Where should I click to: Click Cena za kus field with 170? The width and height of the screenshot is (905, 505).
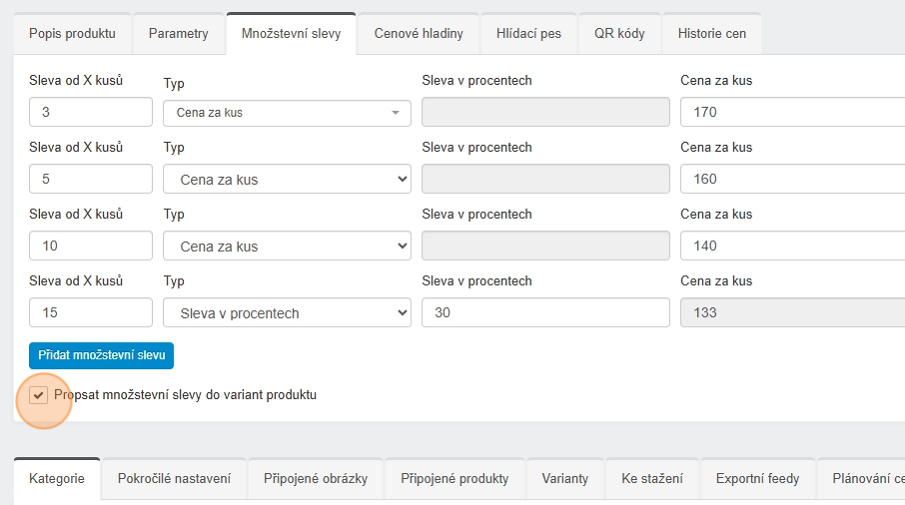(x=790, y=113)
